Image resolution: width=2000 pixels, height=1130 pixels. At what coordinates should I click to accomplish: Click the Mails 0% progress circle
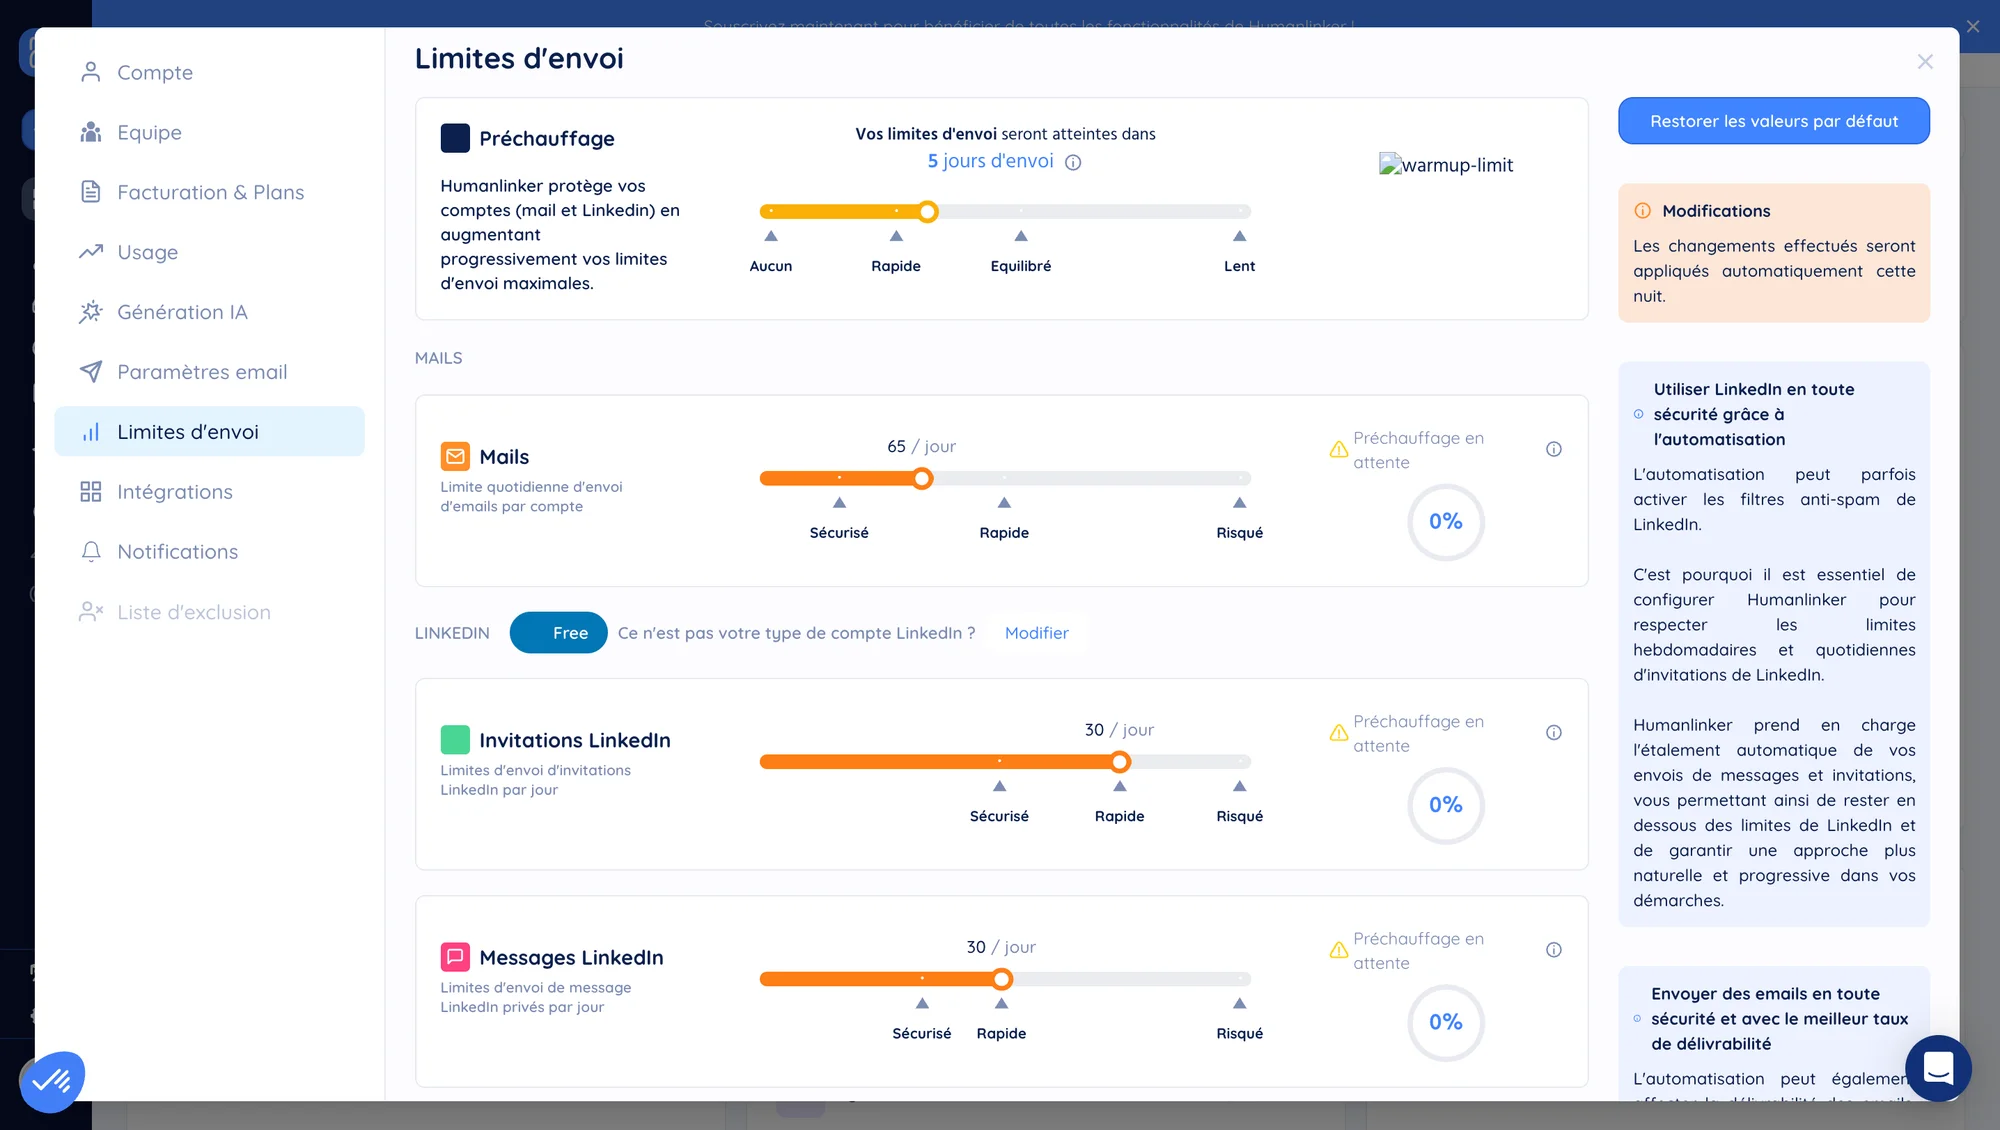point(1446,522)
